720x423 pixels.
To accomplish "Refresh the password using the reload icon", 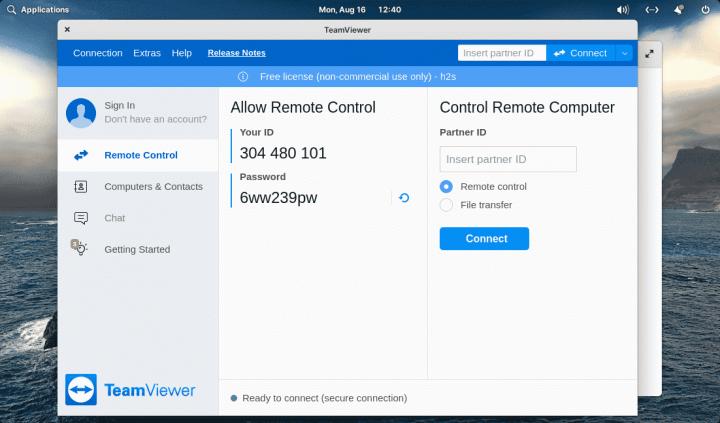I will click(x=404, y=198).
